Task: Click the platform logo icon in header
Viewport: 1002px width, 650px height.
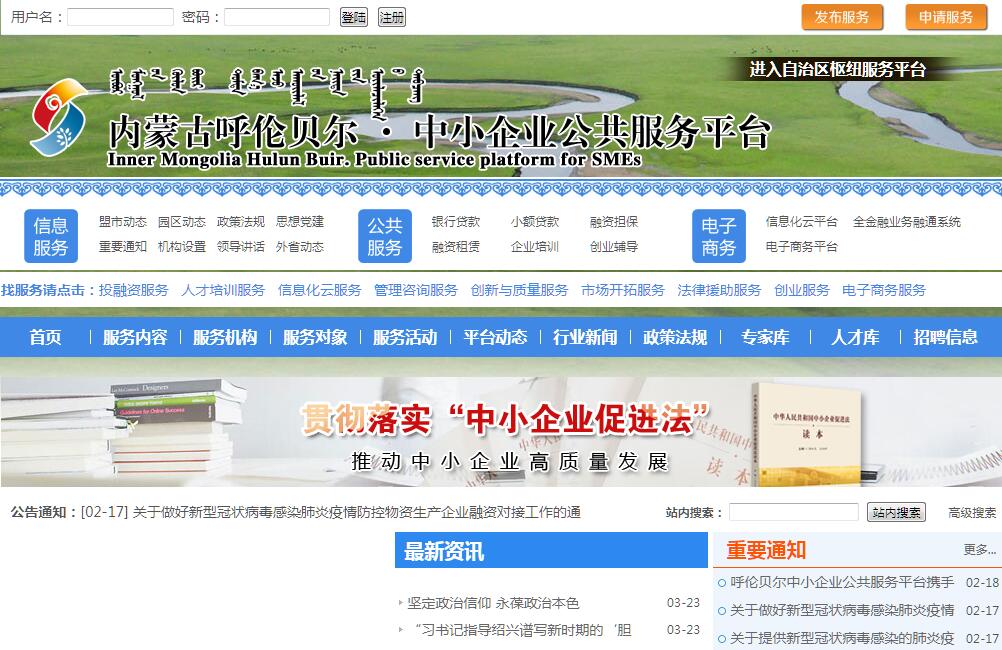Action: point(59,118)
